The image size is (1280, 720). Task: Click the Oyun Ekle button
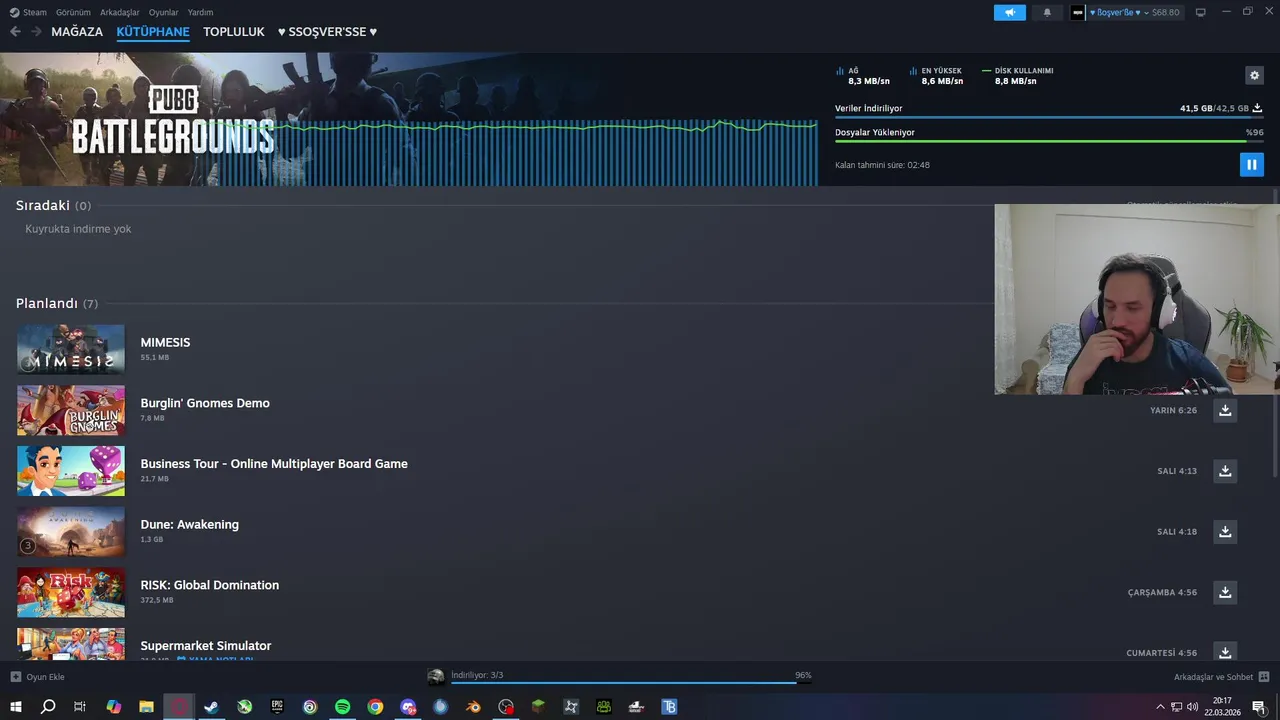pyautogui.click(x=38, y=677)
